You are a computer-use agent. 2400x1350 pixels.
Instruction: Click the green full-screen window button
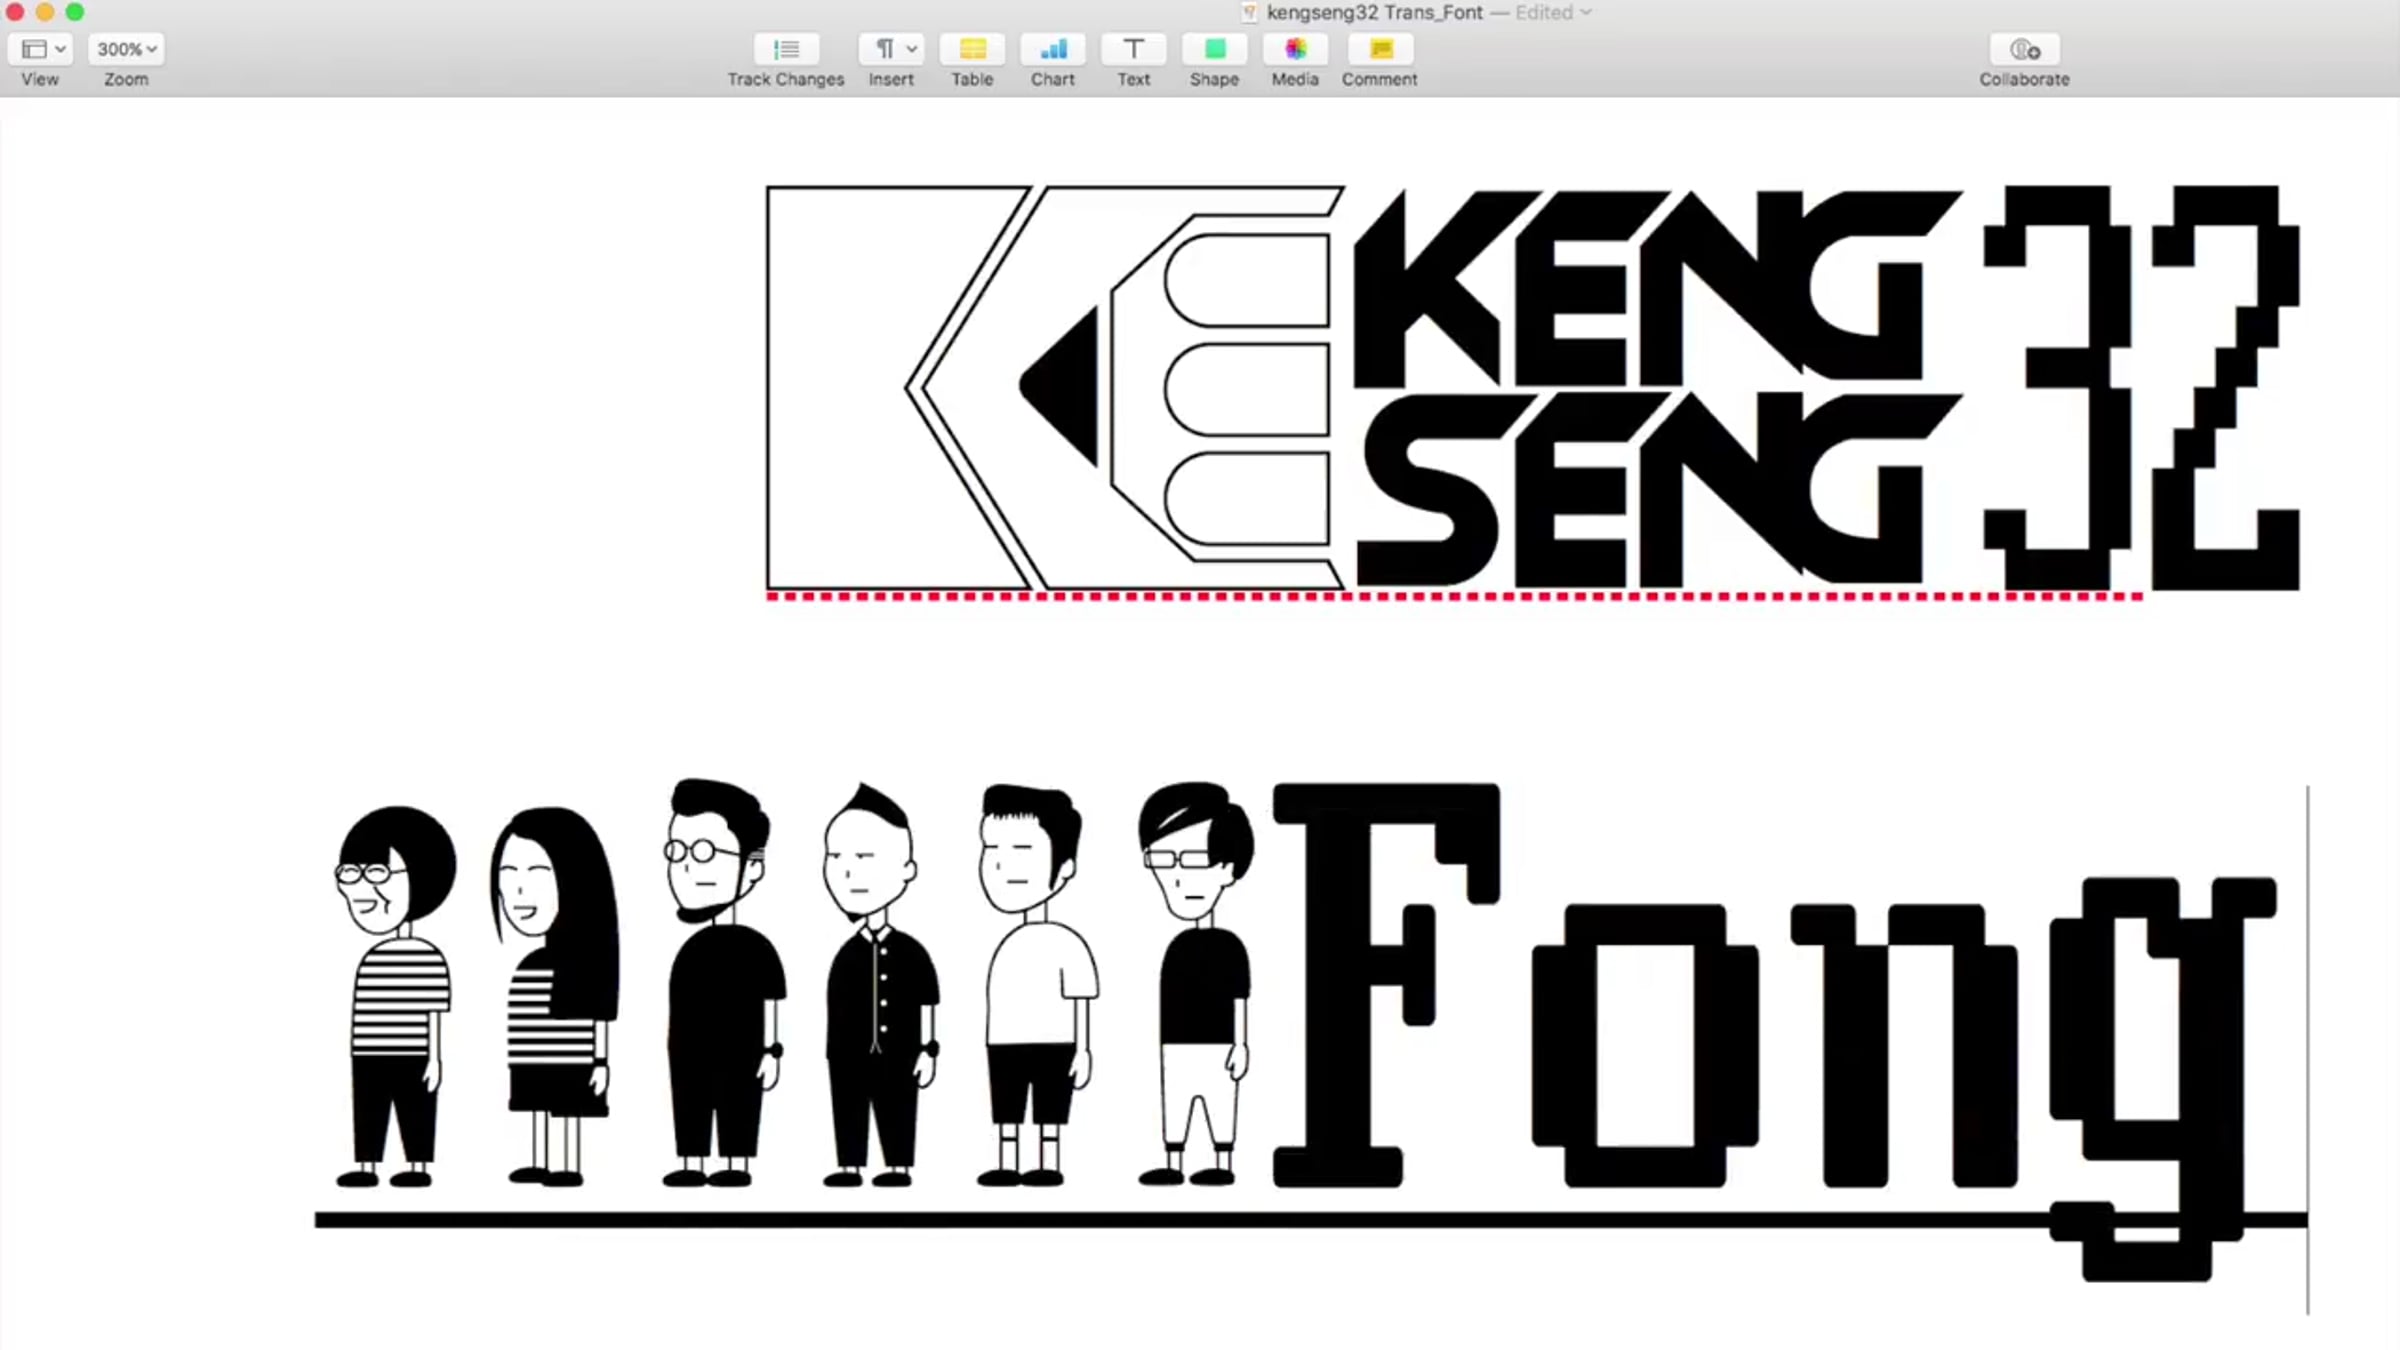click(75, 12)
